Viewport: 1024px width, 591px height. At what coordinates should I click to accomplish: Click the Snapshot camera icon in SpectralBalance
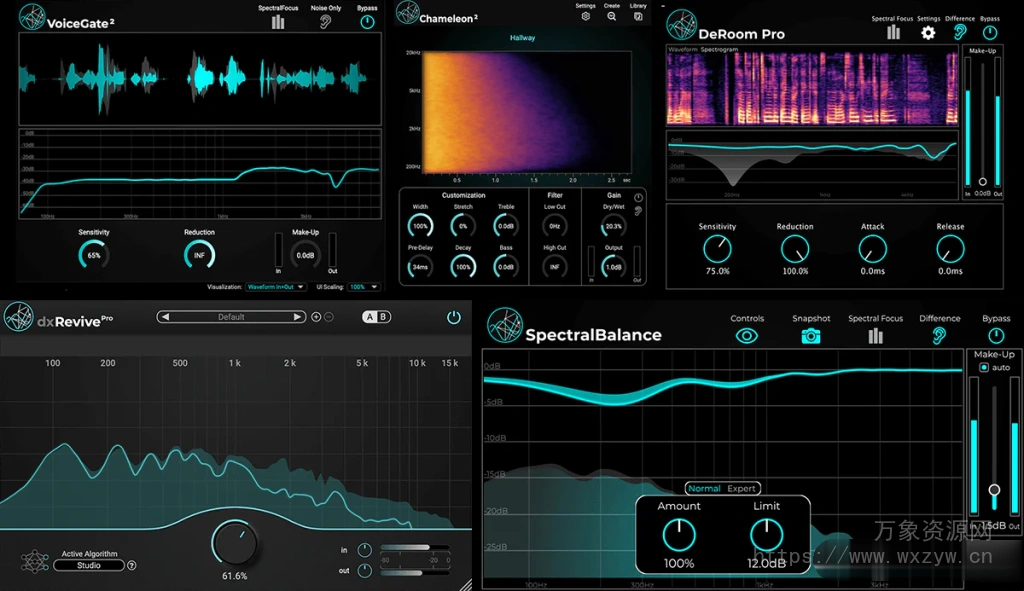point(810,336)
